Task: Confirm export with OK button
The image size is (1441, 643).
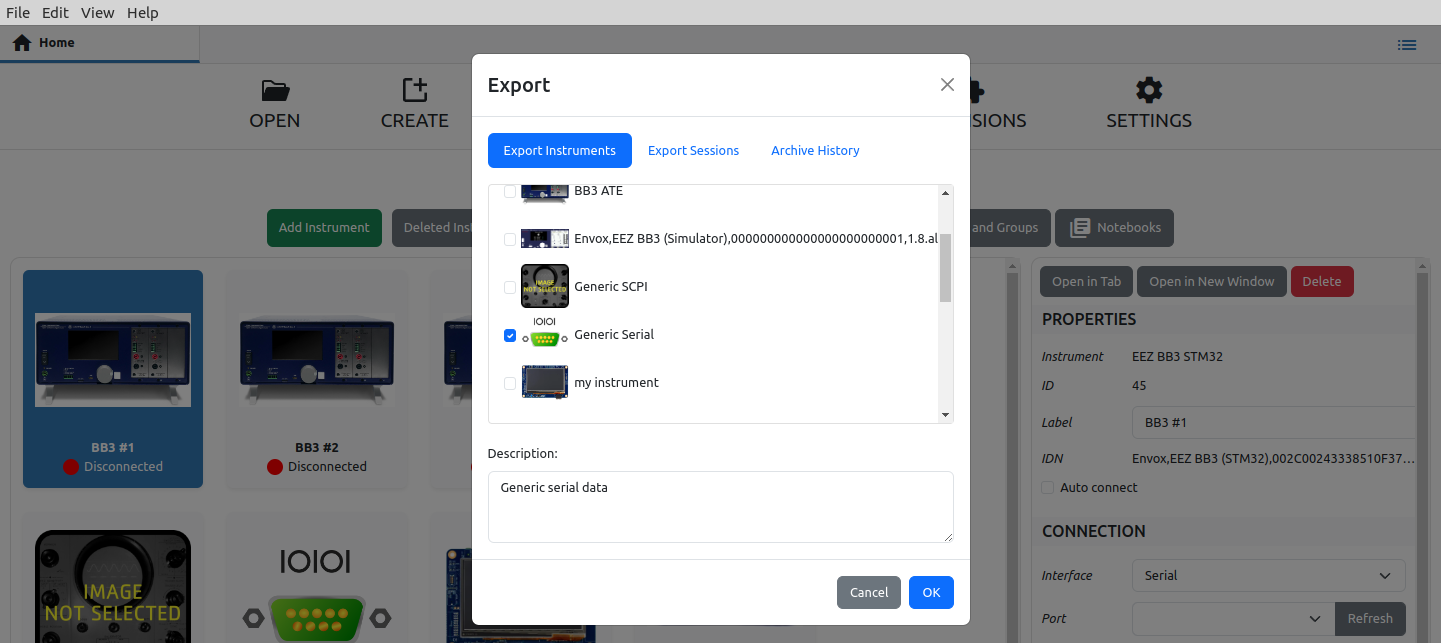Action: pyautogui.click(x=931, y=593)
